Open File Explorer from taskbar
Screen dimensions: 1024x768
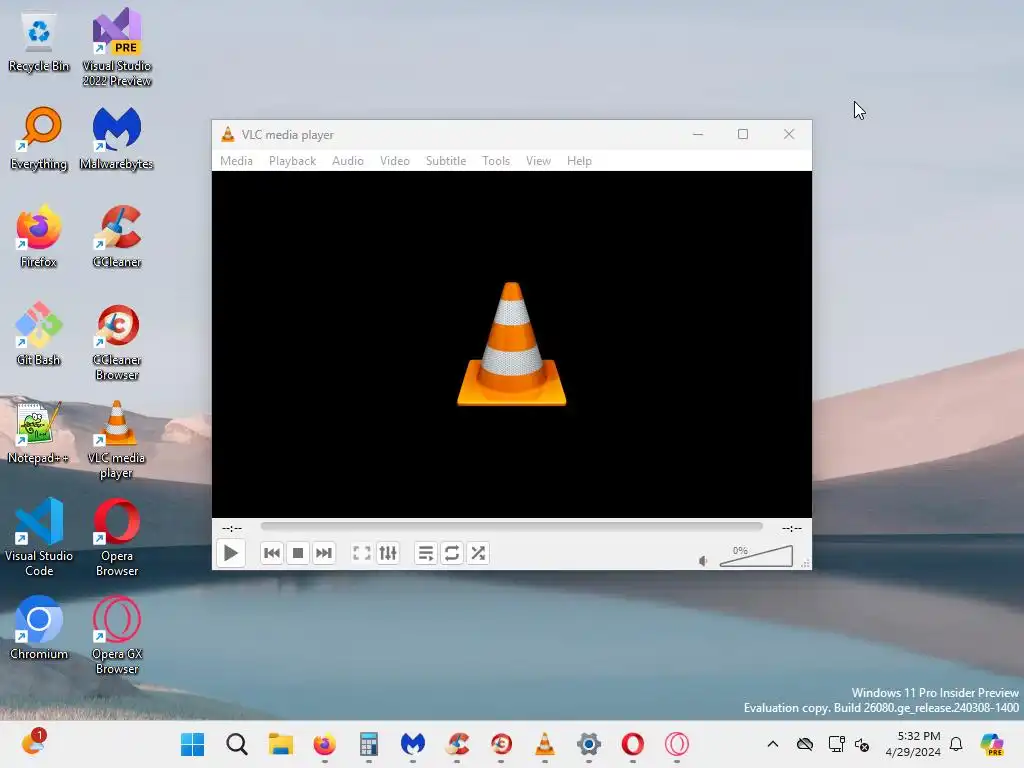click(281, 744)
